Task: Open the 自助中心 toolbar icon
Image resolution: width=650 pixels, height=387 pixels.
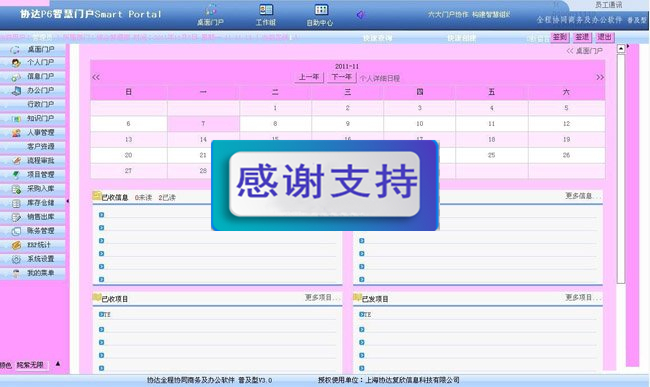Action: 320,15
